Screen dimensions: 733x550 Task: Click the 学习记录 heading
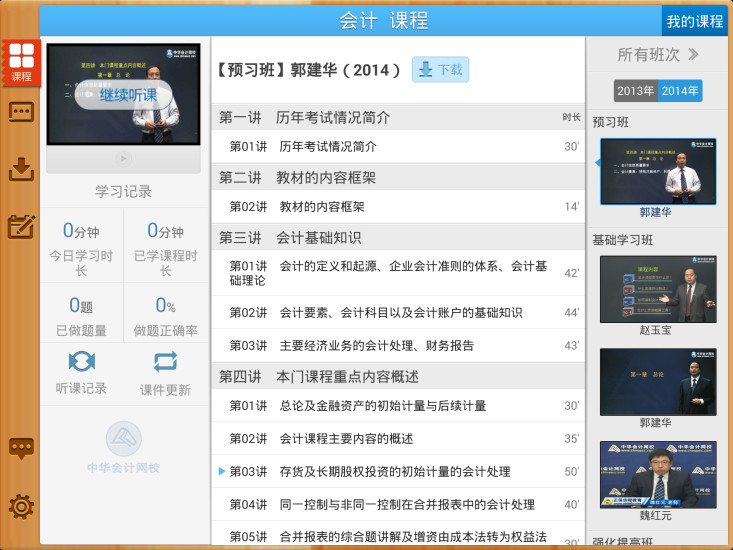point(123,191)
